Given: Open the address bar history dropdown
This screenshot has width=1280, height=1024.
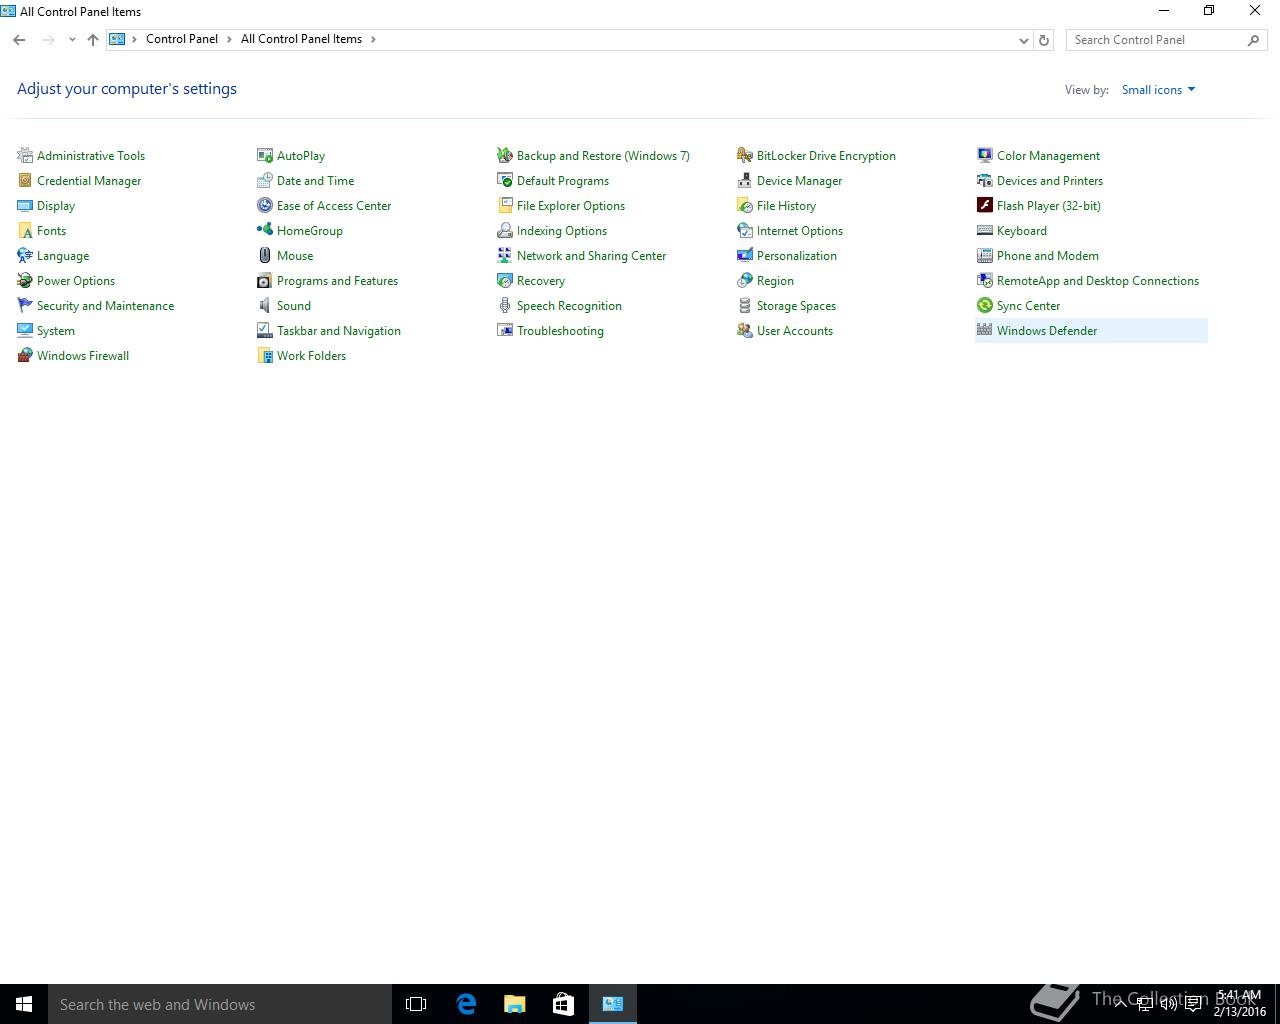Looking at the screenshot, I should coord(1023,40).
